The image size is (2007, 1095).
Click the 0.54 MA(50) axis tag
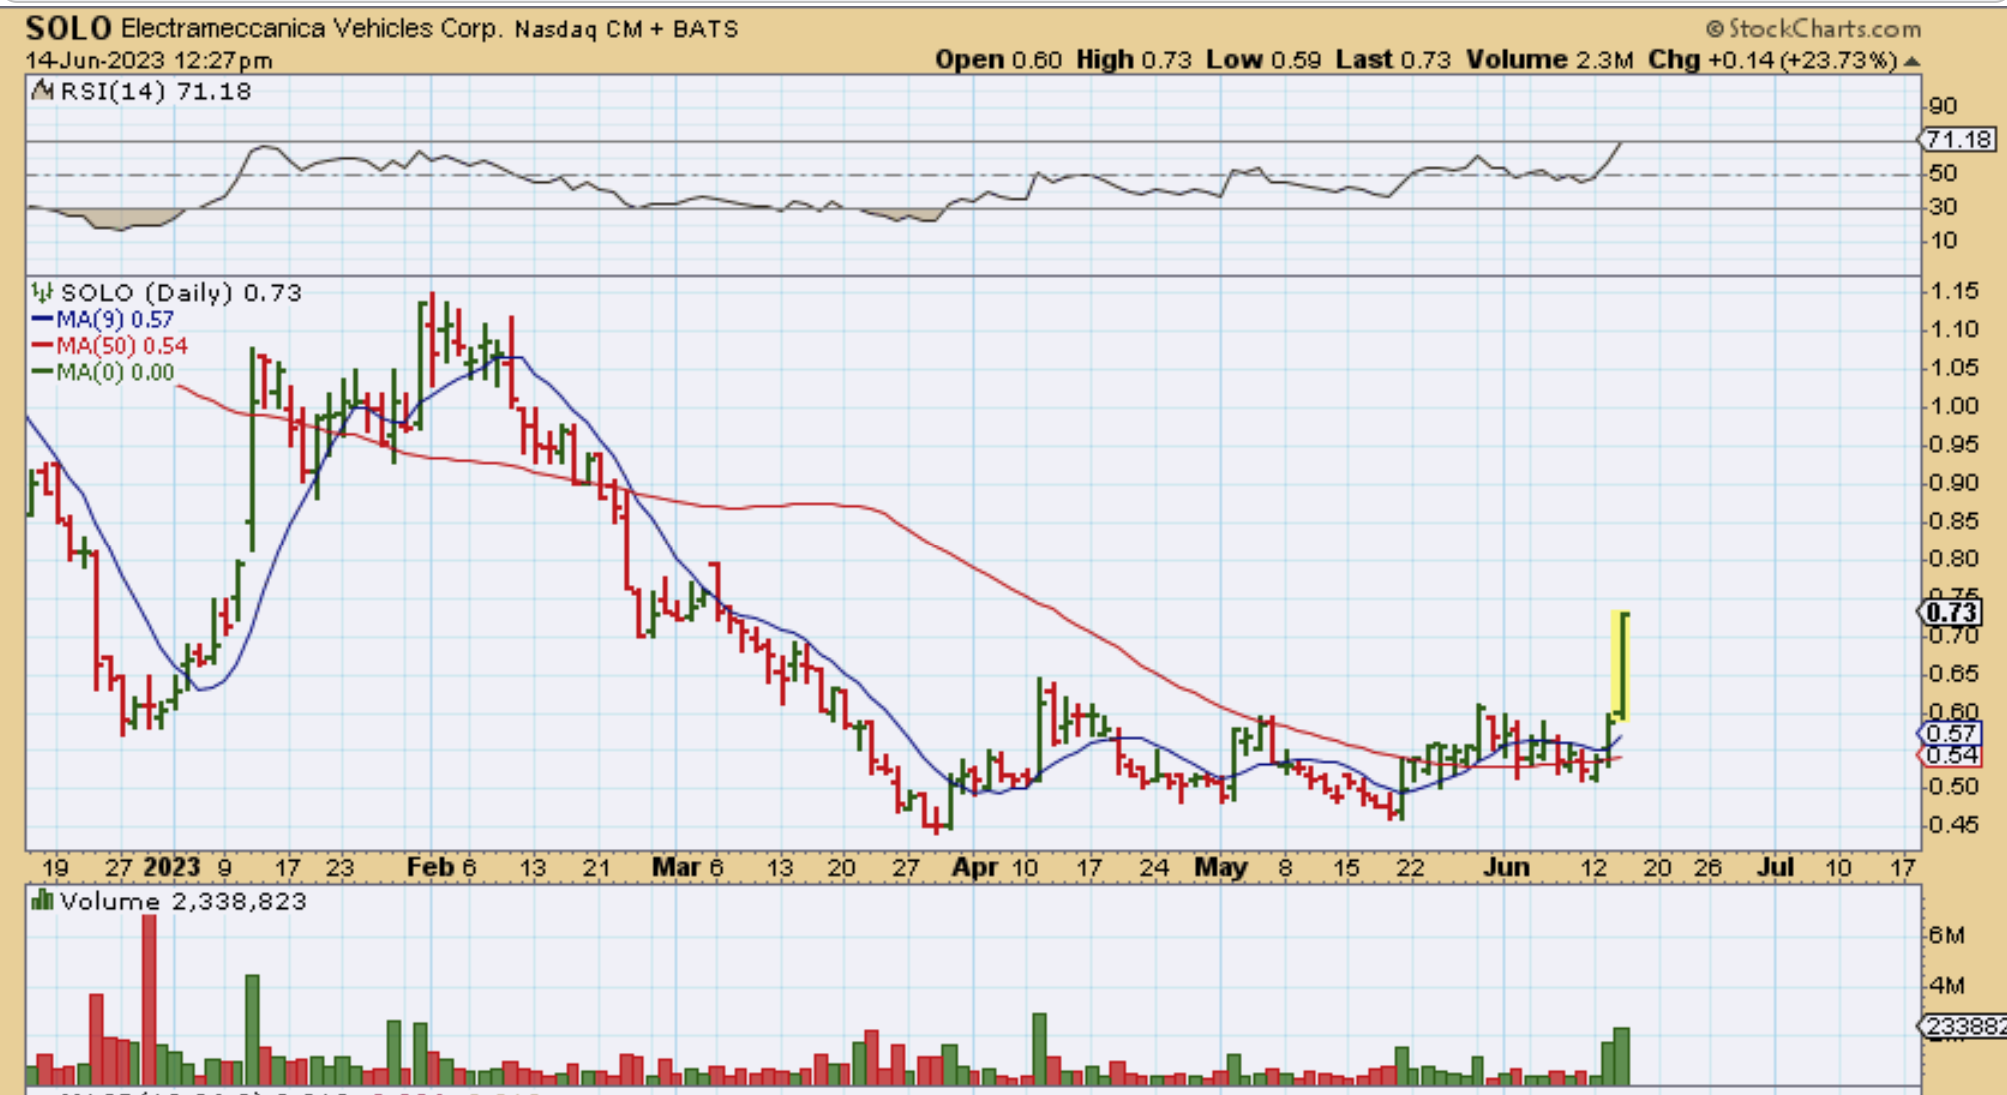tap(1950, 755)
